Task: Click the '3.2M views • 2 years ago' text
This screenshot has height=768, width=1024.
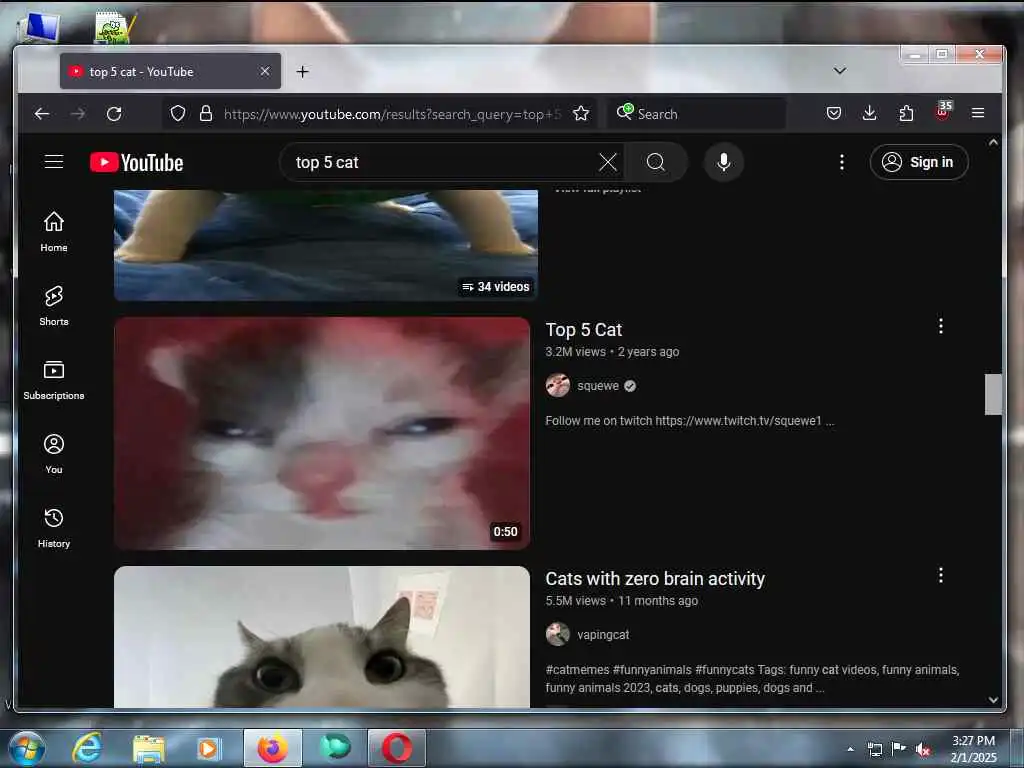Action: point(612,352)
